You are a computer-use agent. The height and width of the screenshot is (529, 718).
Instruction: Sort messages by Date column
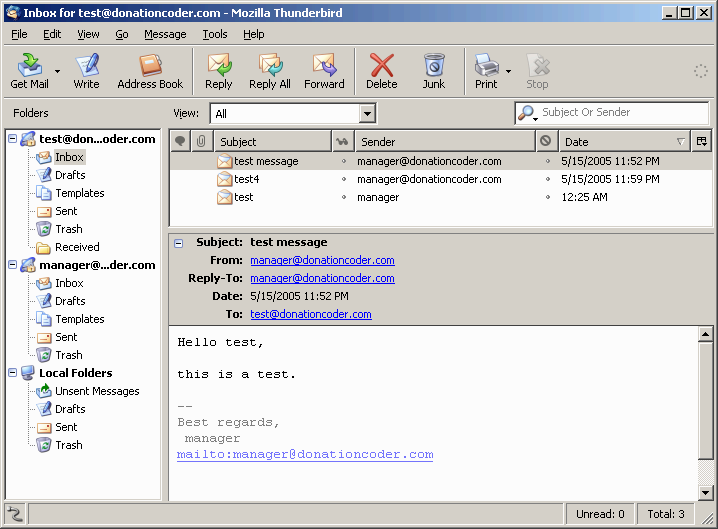coord(625,141)
